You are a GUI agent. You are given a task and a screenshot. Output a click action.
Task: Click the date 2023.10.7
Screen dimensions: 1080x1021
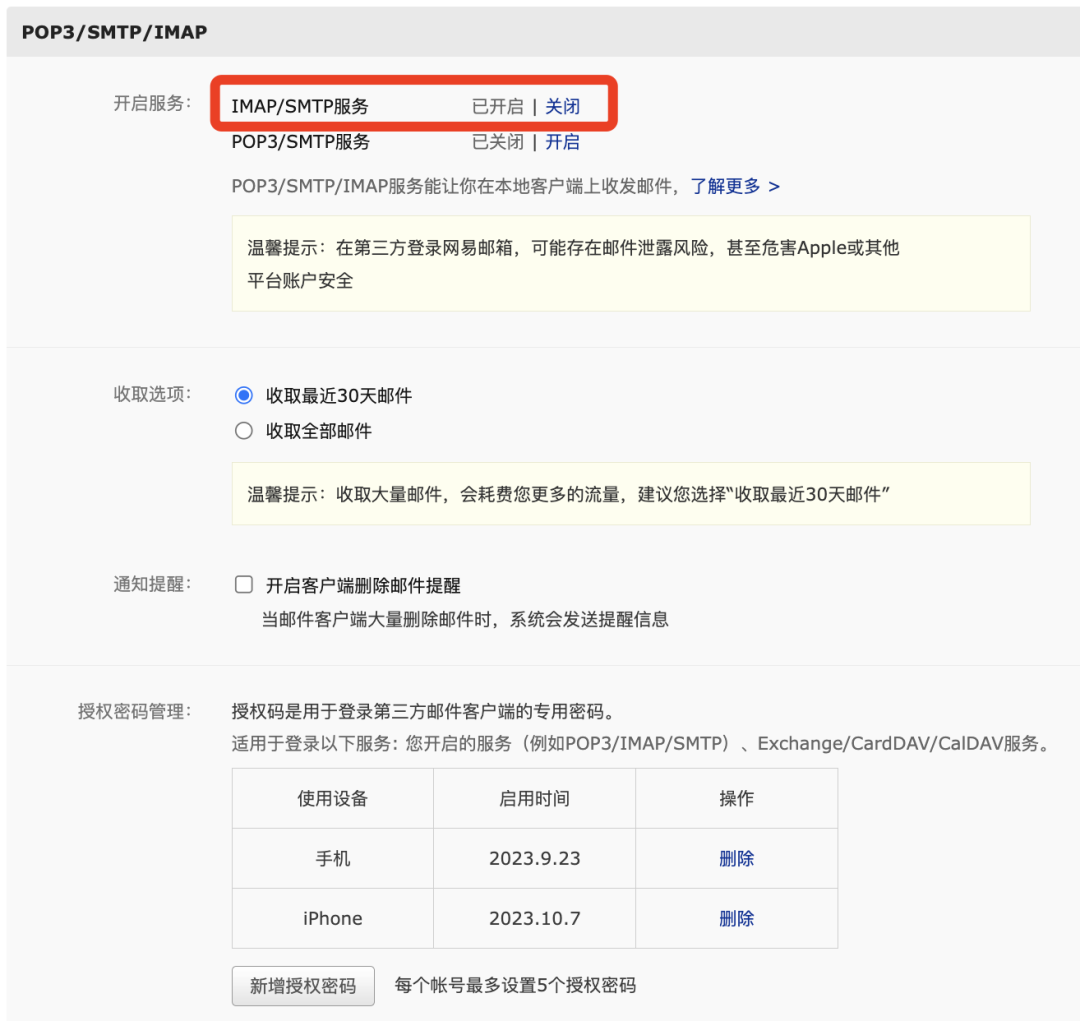(534, 918)
